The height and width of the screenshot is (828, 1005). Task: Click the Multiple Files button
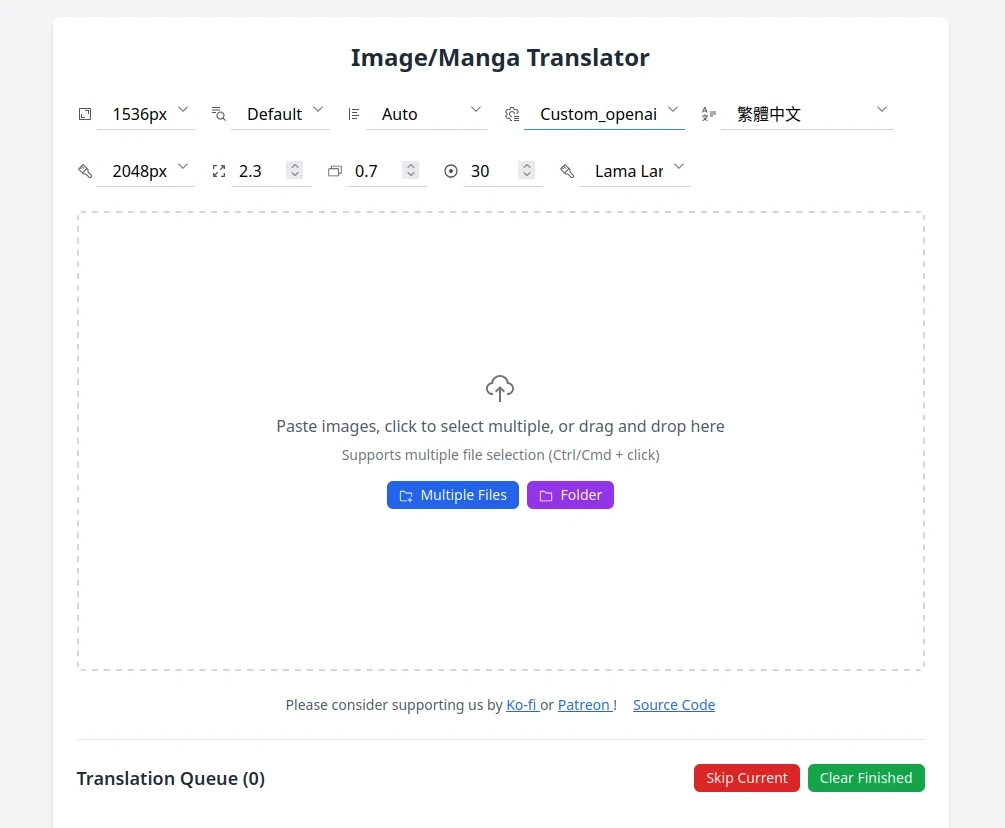[453, 495]
